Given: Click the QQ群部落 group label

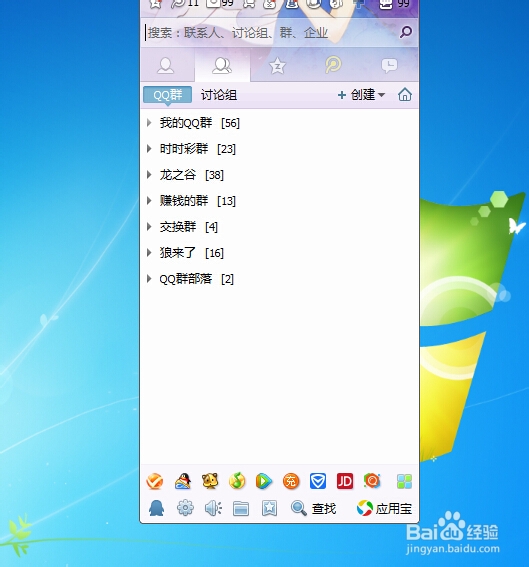Looking at the screenshot, I should tap(186, 279).
